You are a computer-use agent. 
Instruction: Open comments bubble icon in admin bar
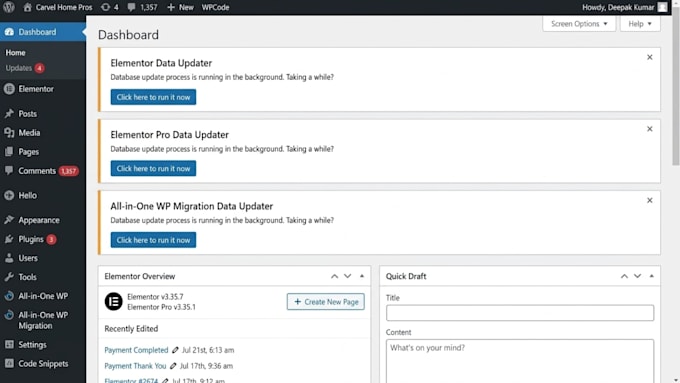pos(131,7)
